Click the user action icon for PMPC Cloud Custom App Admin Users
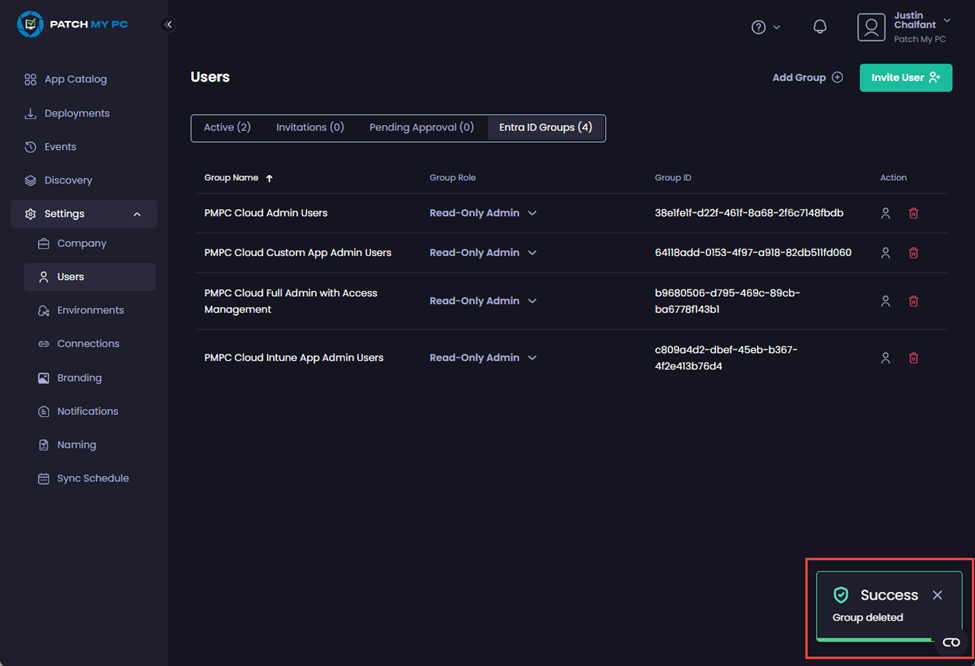 (885, 253)
